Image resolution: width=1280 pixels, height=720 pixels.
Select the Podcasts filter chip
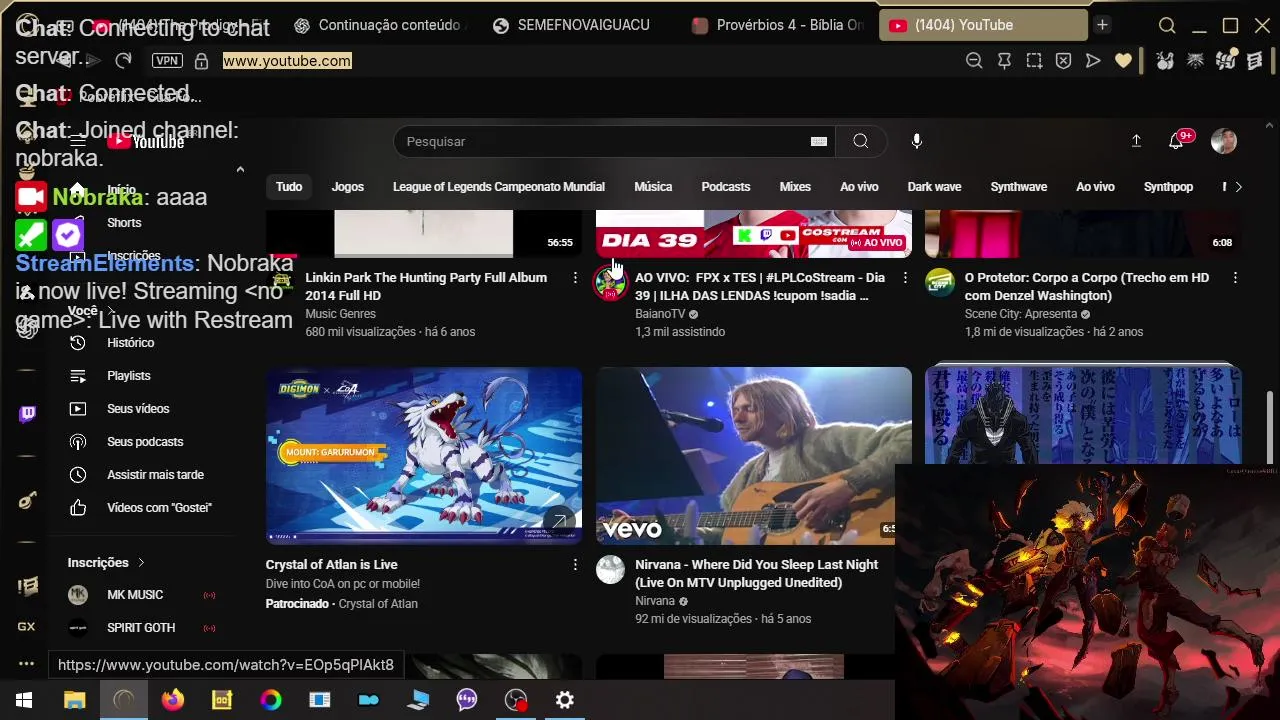(726, 187)
